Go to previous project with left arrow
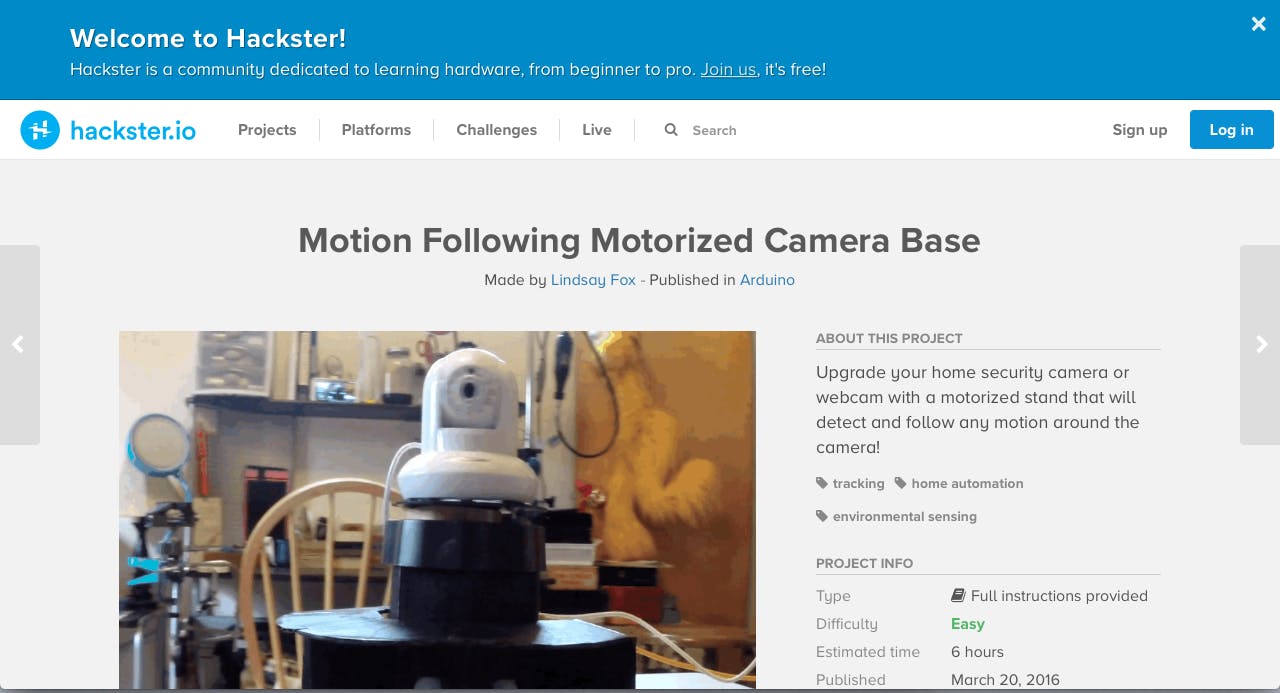1280x693 pixels. coord(19,344)
